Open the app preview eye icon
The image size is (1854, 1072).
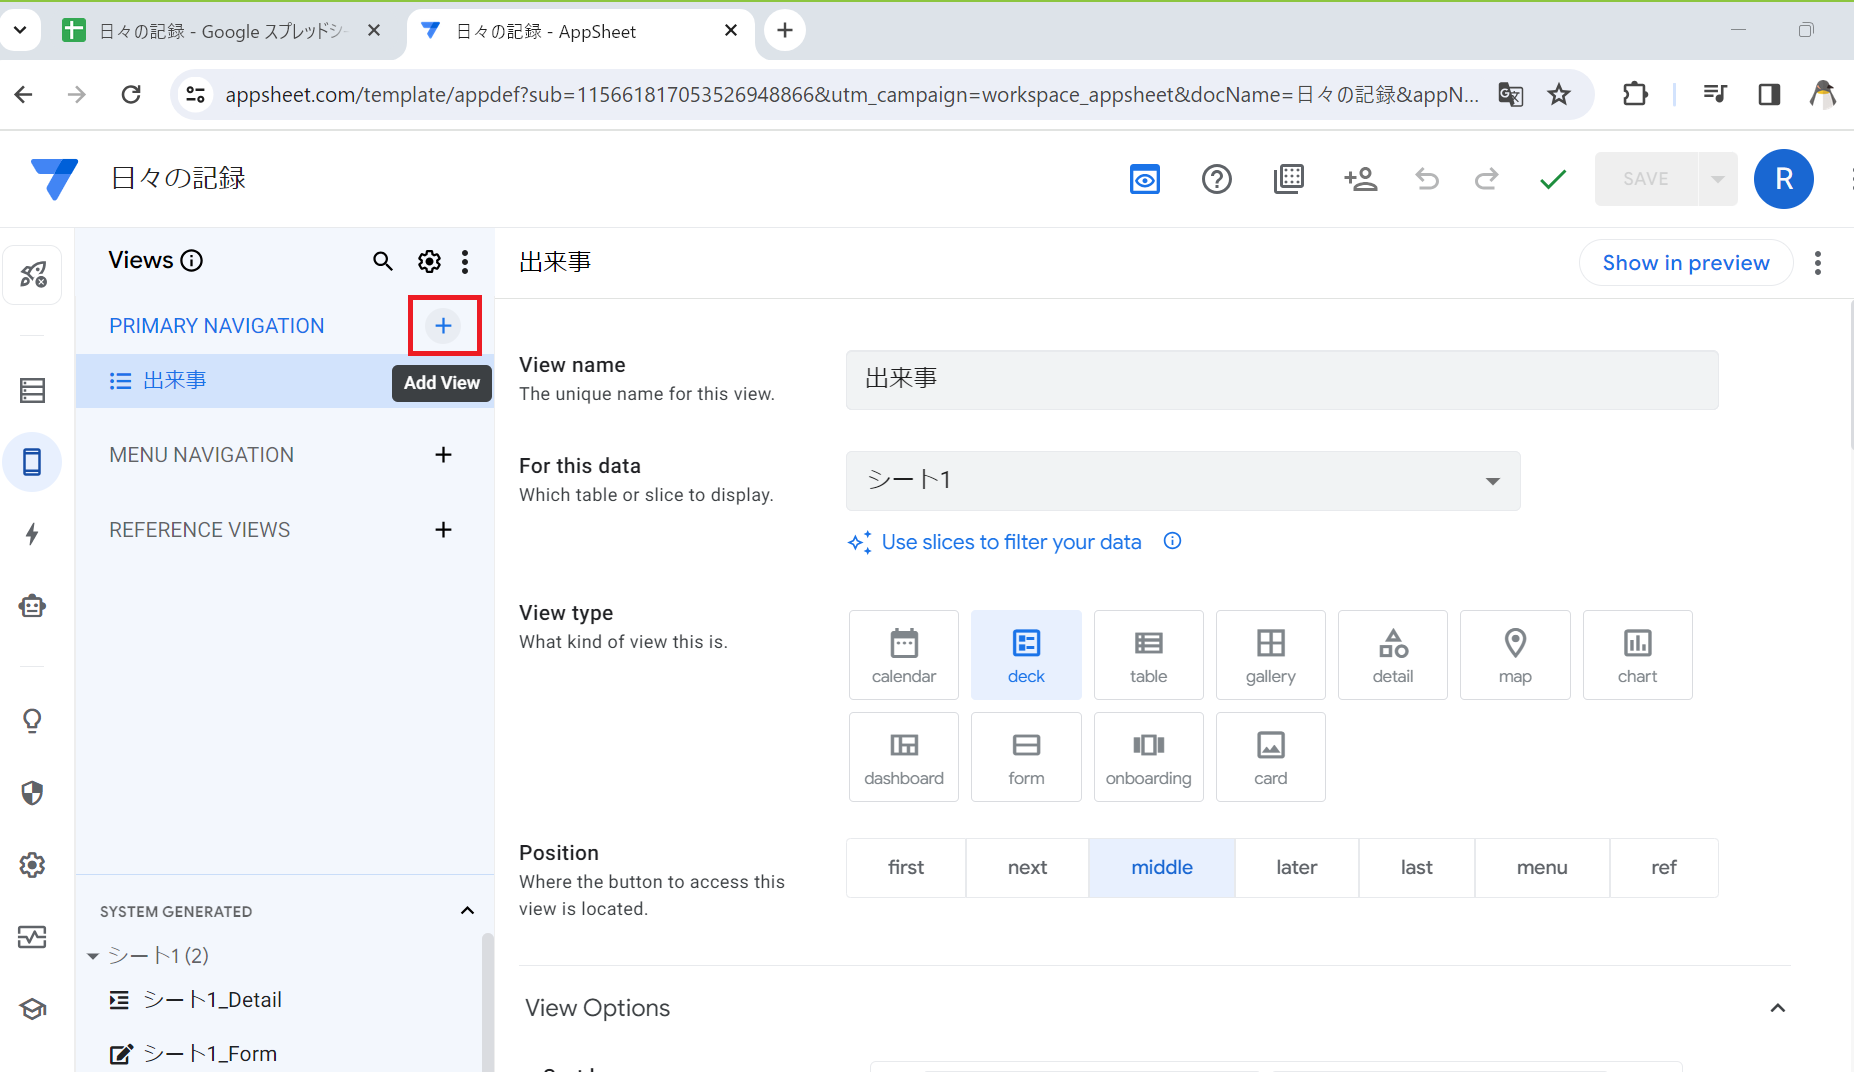(1144, 179)
